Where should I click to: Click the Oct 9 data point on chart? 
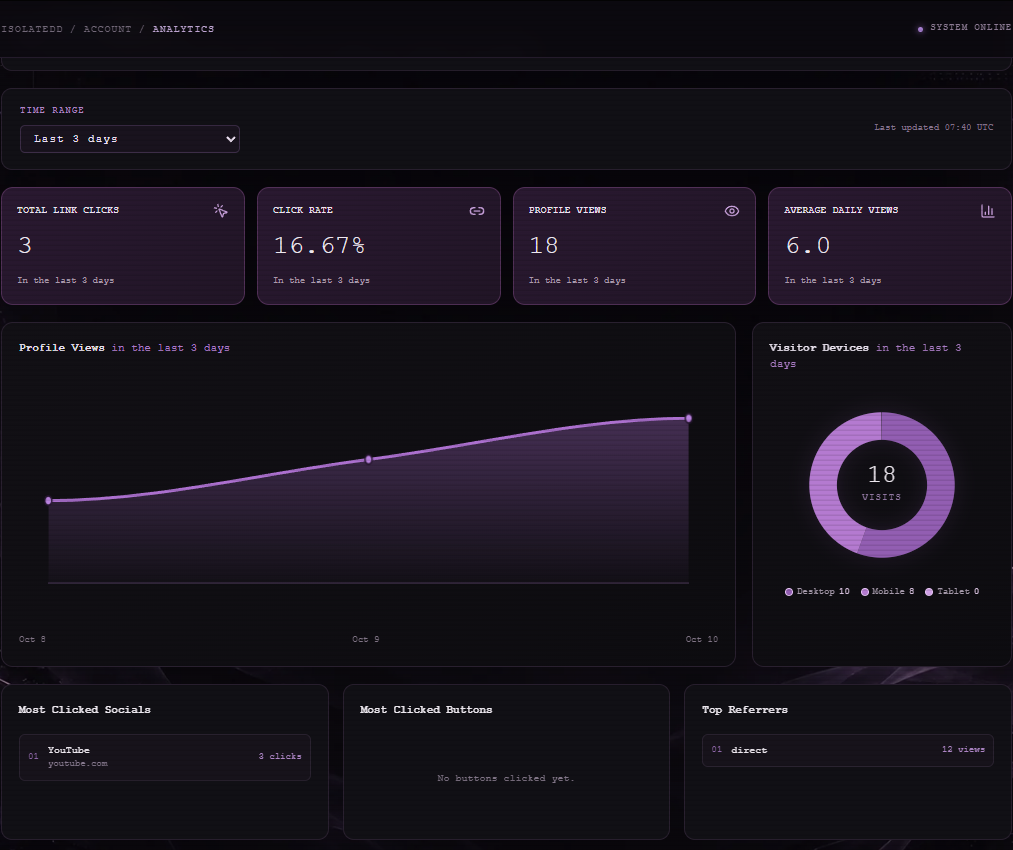[x=368, y=459]
